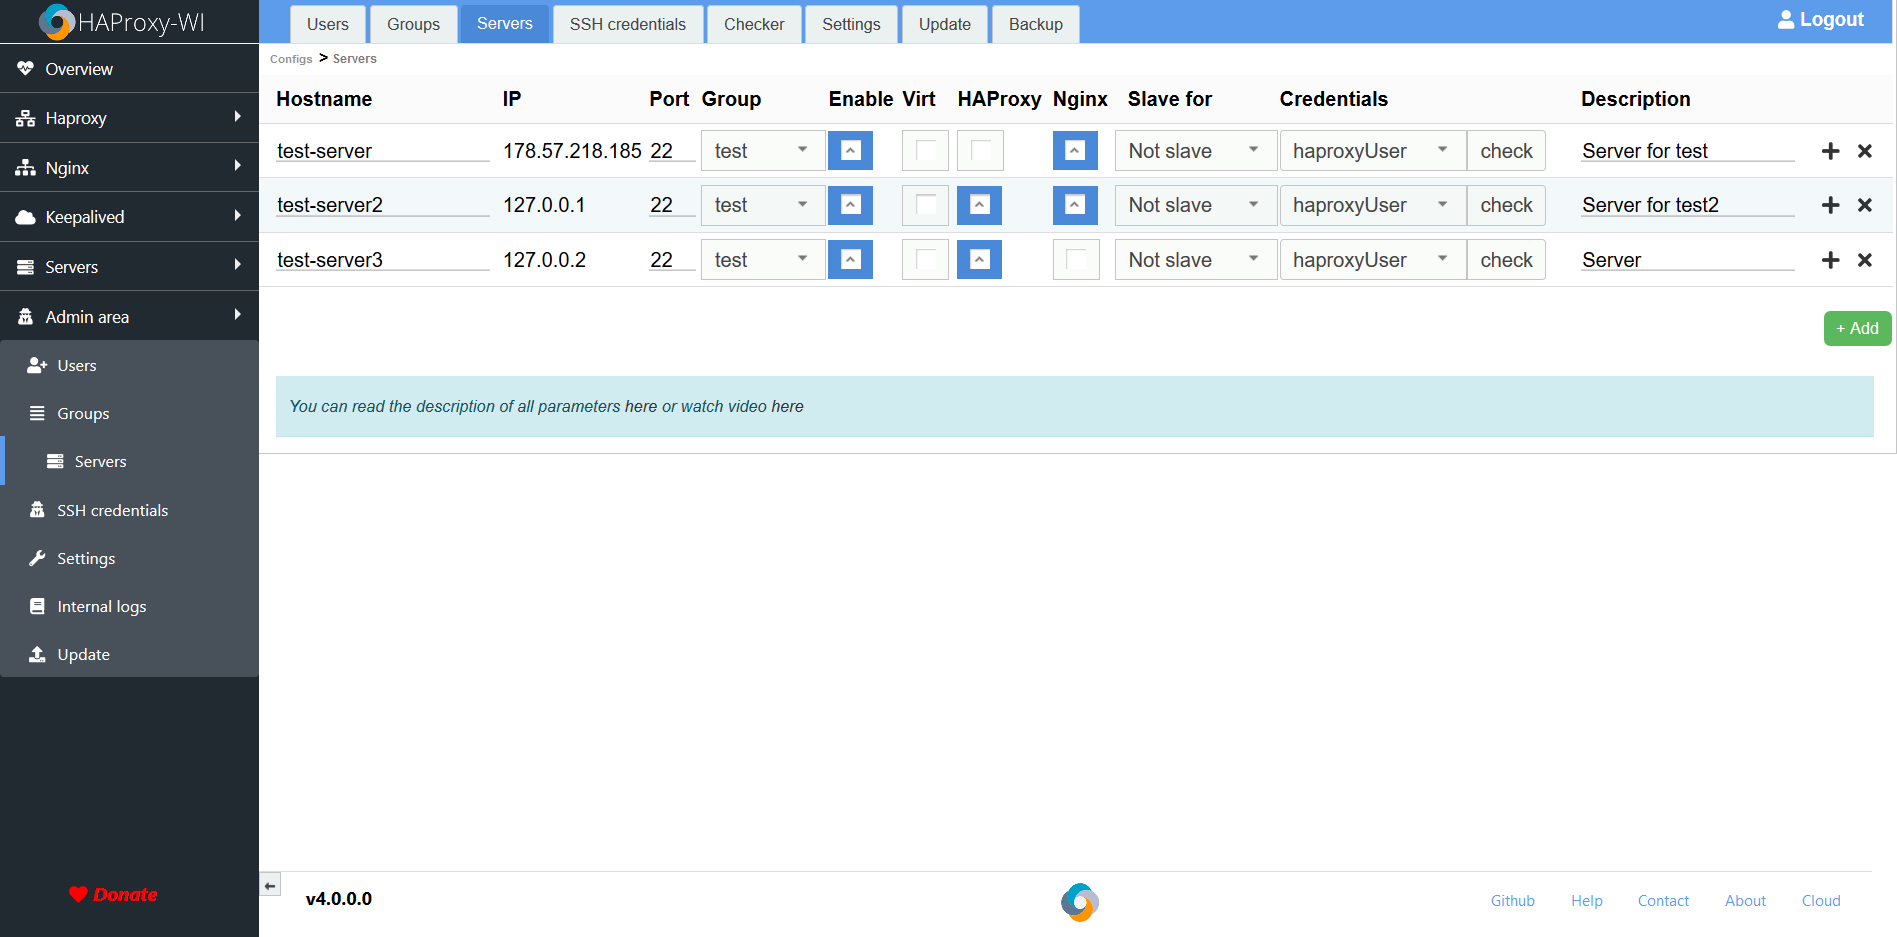Collapse sidebar with the left arrow icon
1897x937 pixels.
coord(270,886)
